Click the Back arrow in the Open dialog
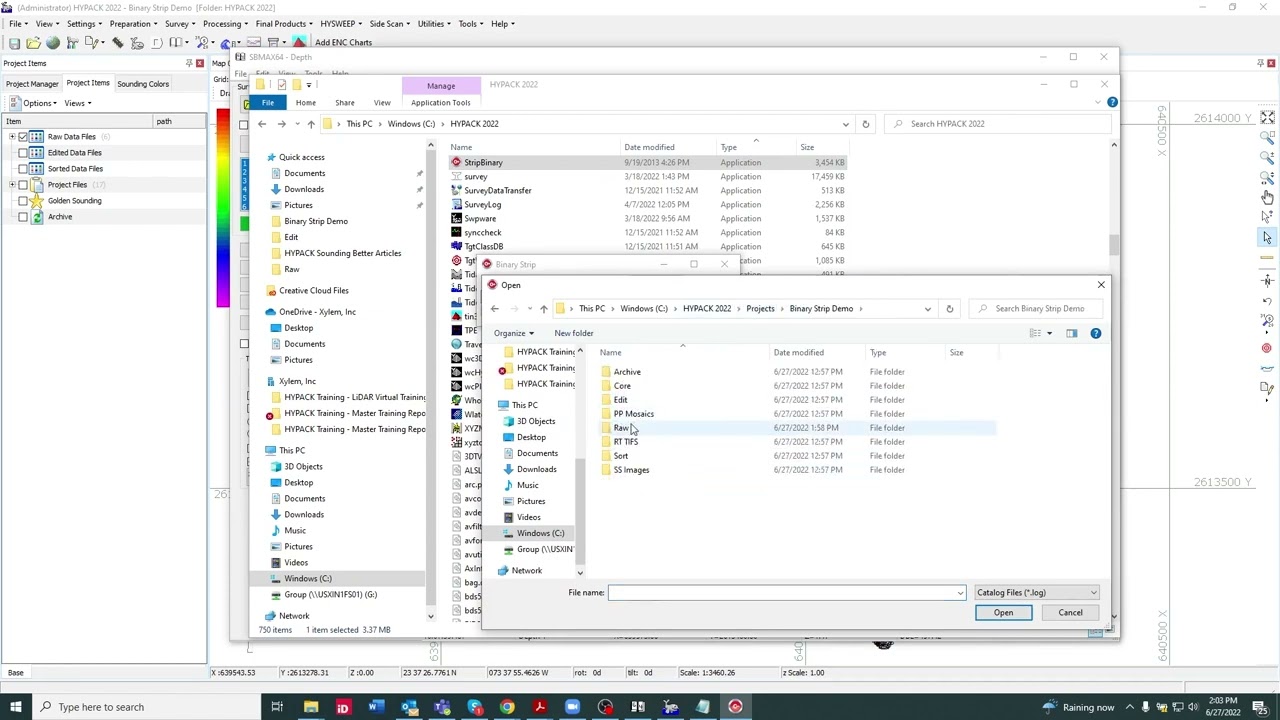The height and width of the screenshot is (720, 1280). (x=495, y=308)
